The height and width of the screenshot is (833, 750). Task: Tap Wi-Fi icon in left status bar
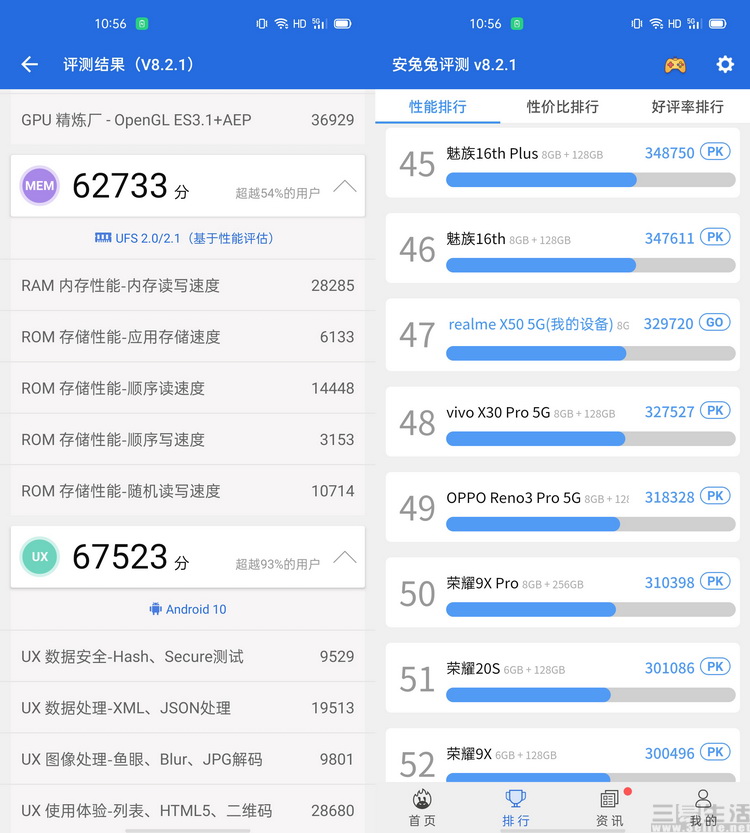click(282, 23)
